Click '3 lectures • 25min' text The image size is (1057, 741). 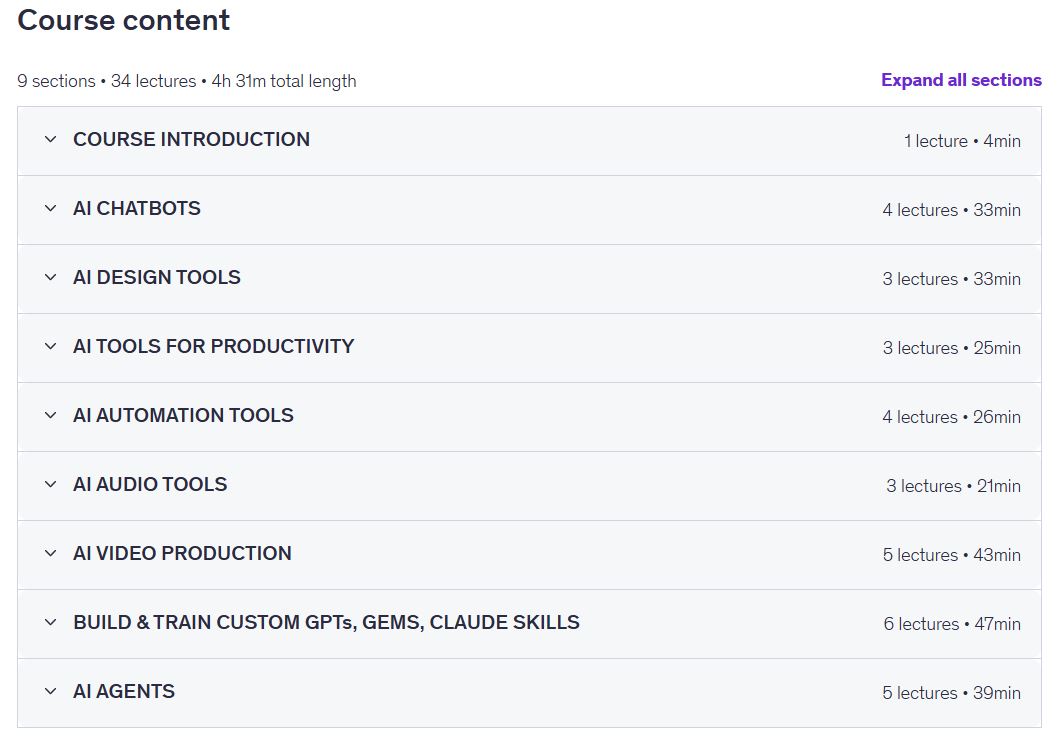click(951, 348)
